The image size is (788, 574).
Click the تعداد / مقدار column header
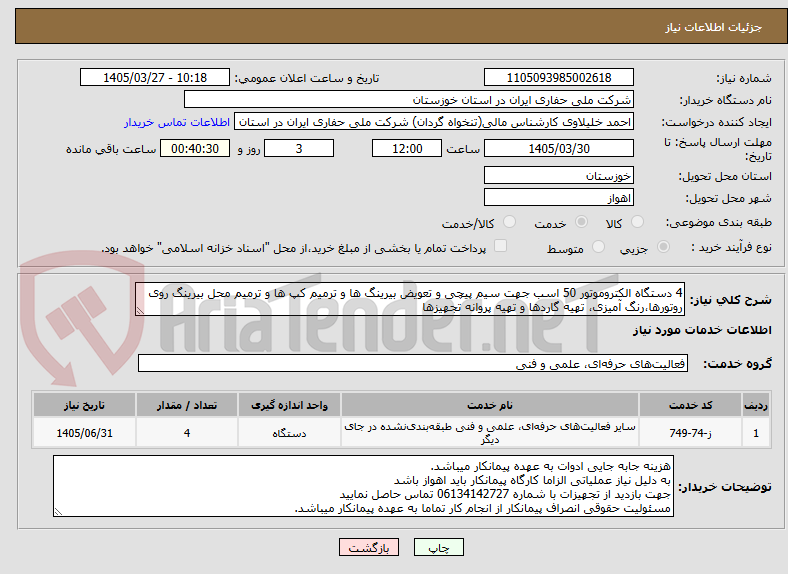(186, 405)
